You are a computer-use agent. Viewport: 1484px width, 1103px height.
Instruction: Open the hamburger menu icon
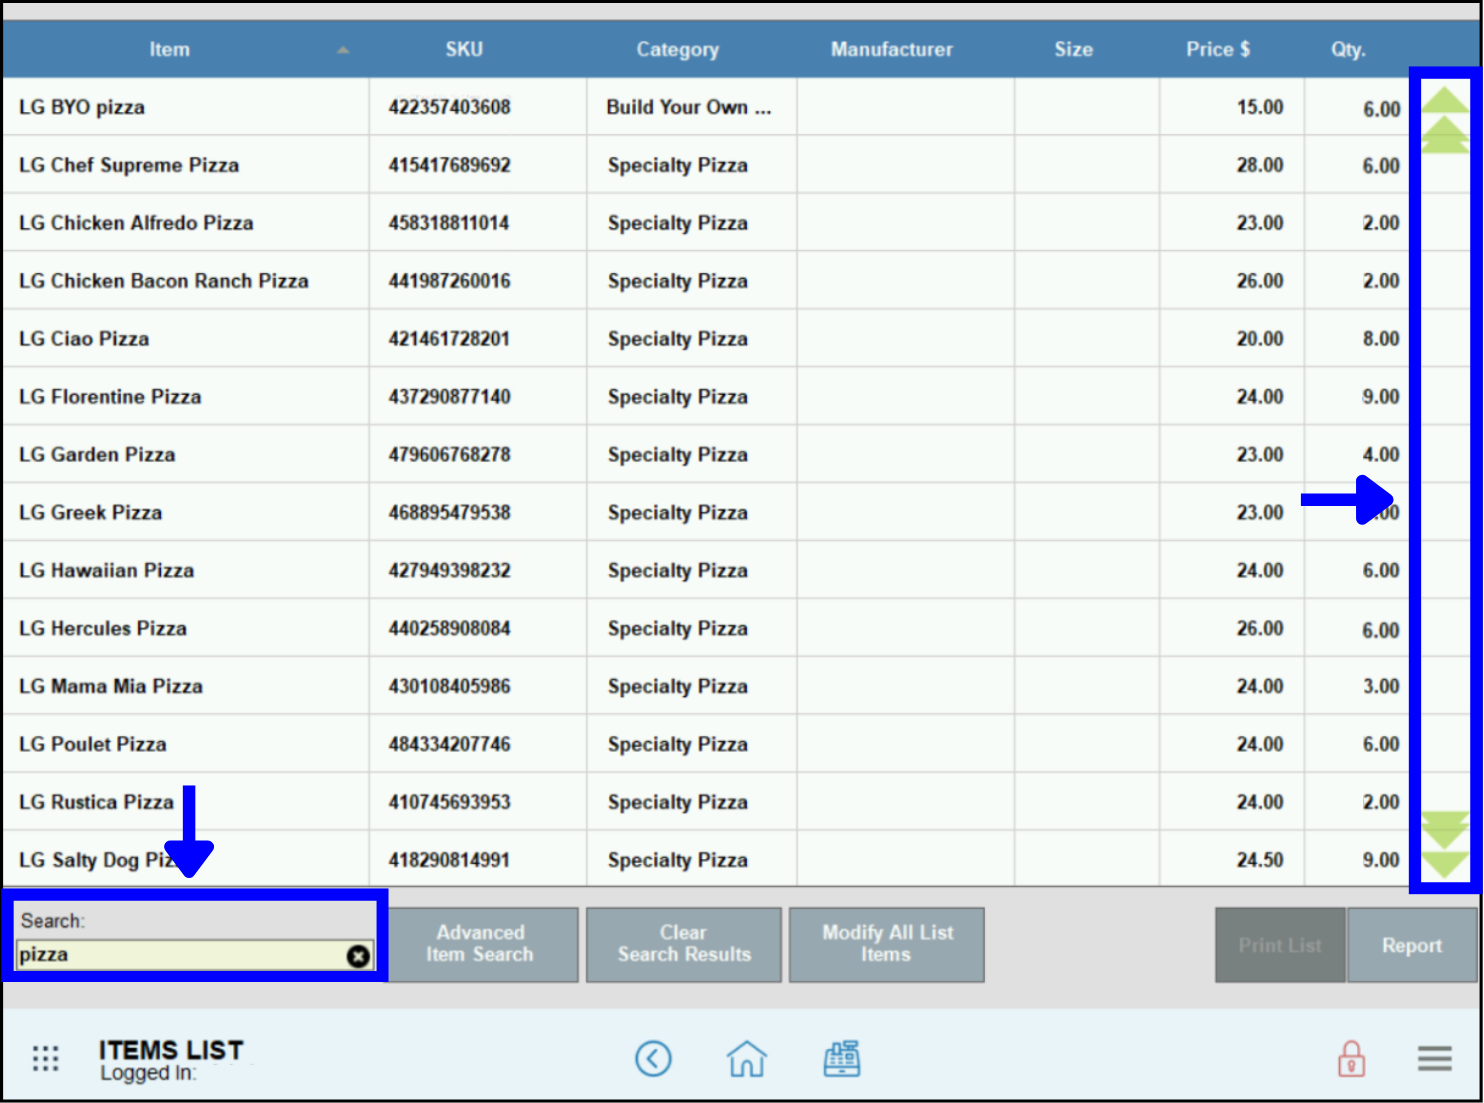[1434, 1058]
